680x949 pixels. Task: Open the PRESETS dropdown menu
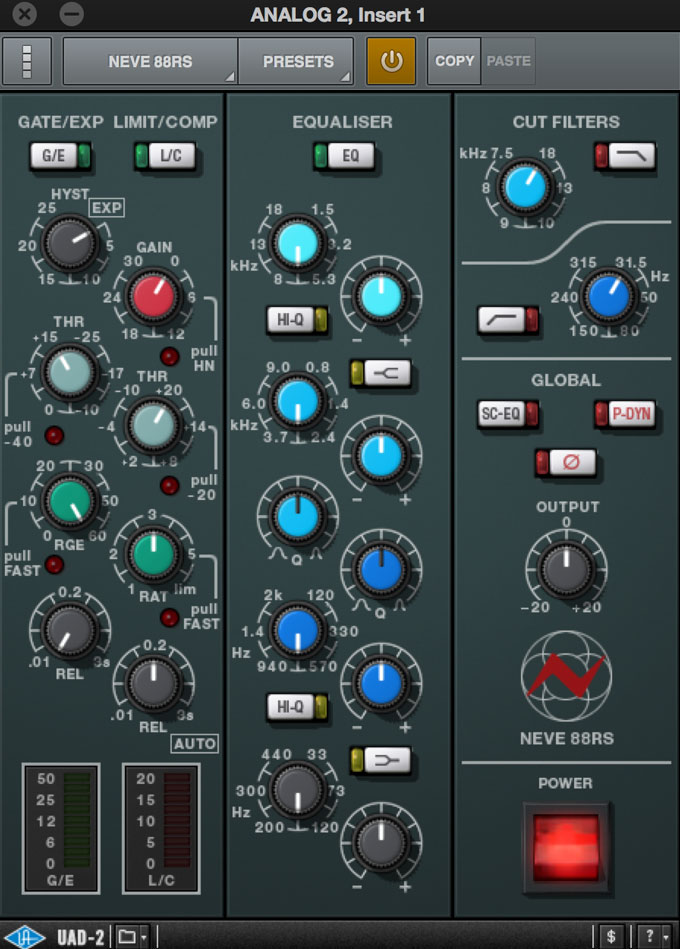pyautogui.click(x=296, y=61)
